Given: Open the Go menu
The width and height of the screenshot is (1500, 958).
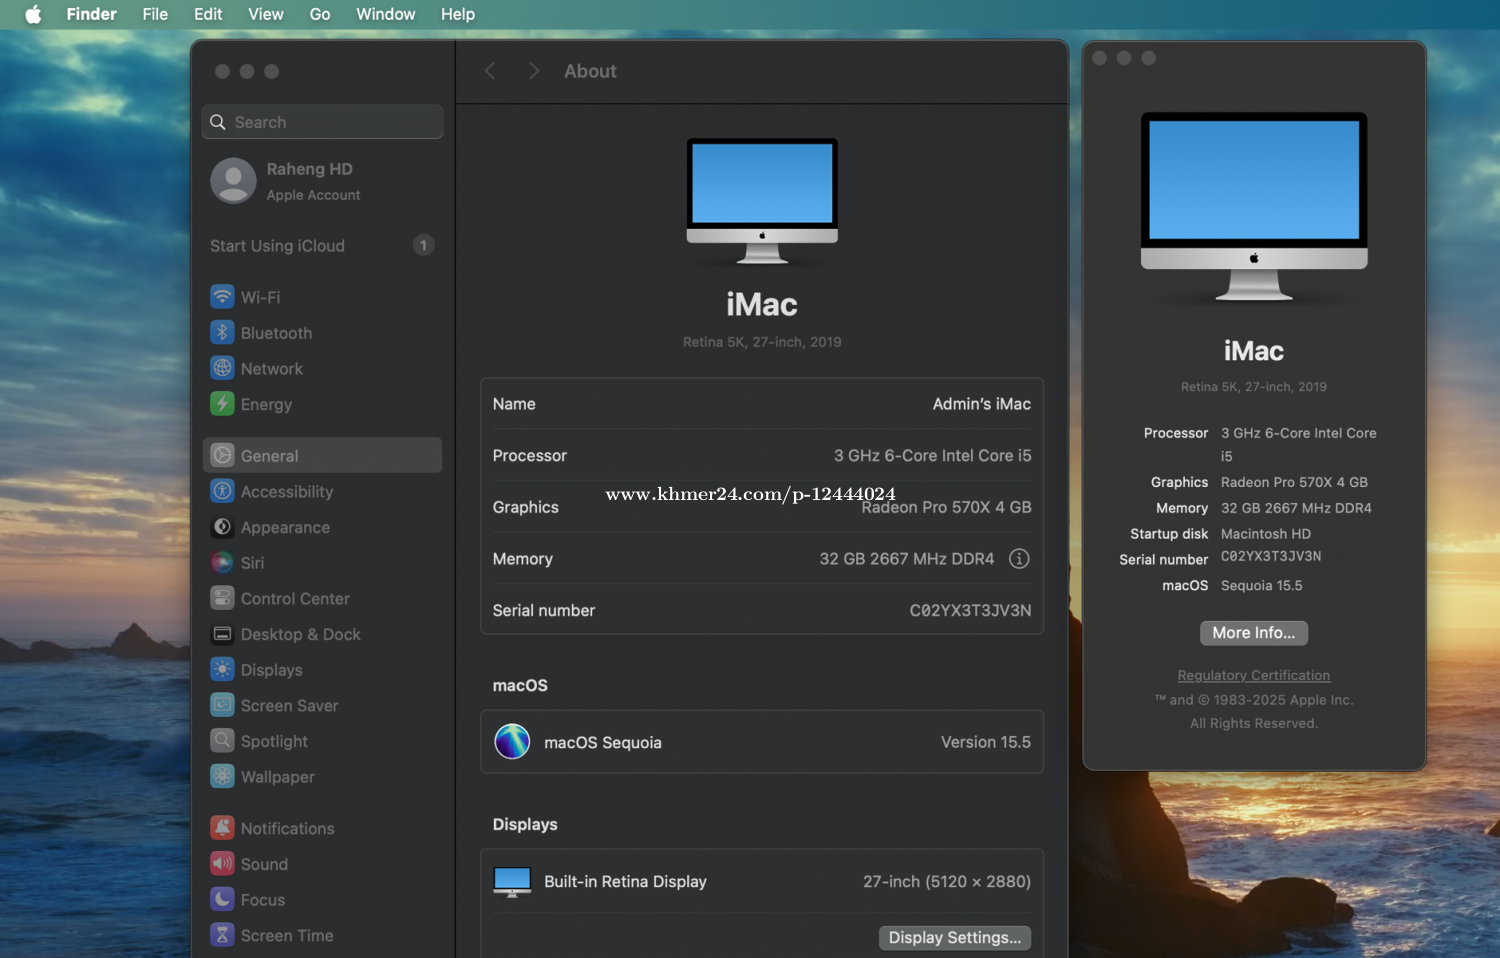Looking at the screenshot, I should (320, 14).
